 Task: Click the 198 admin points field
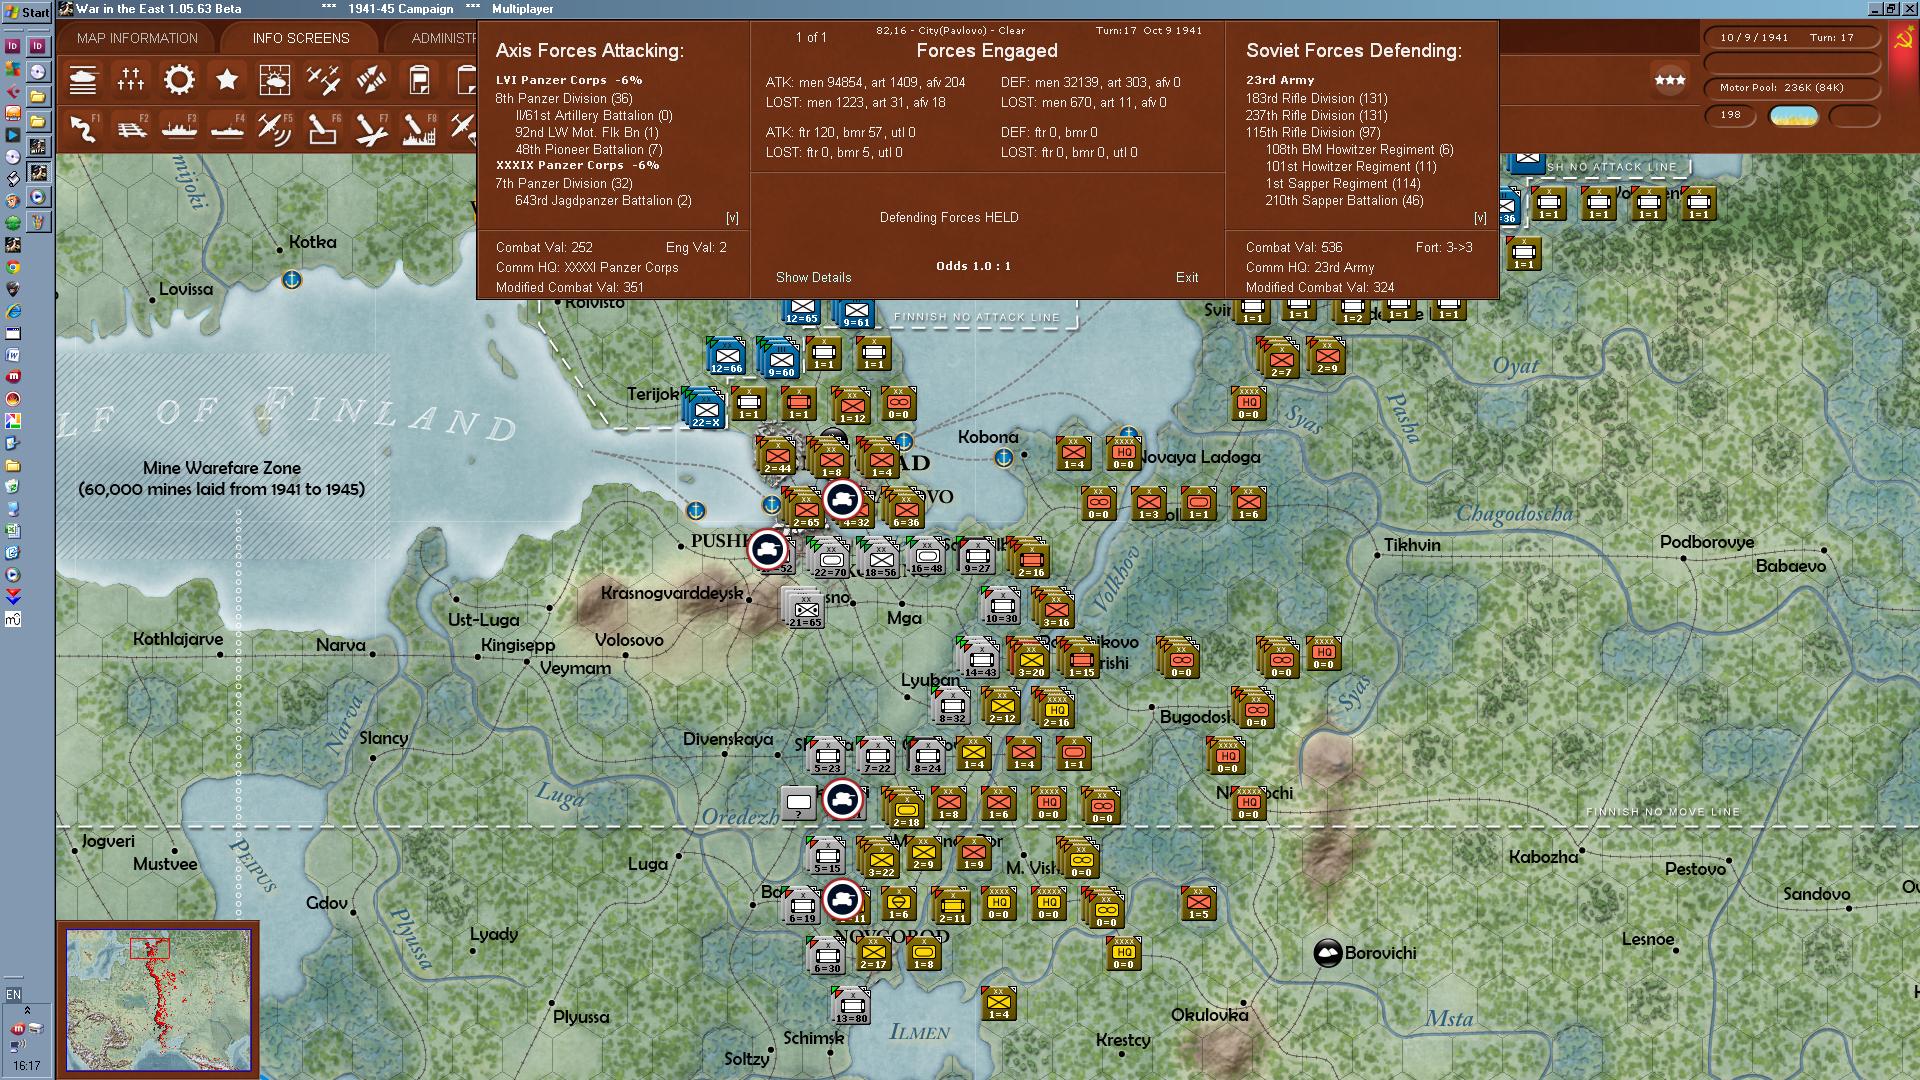(x=1731, y=115)
